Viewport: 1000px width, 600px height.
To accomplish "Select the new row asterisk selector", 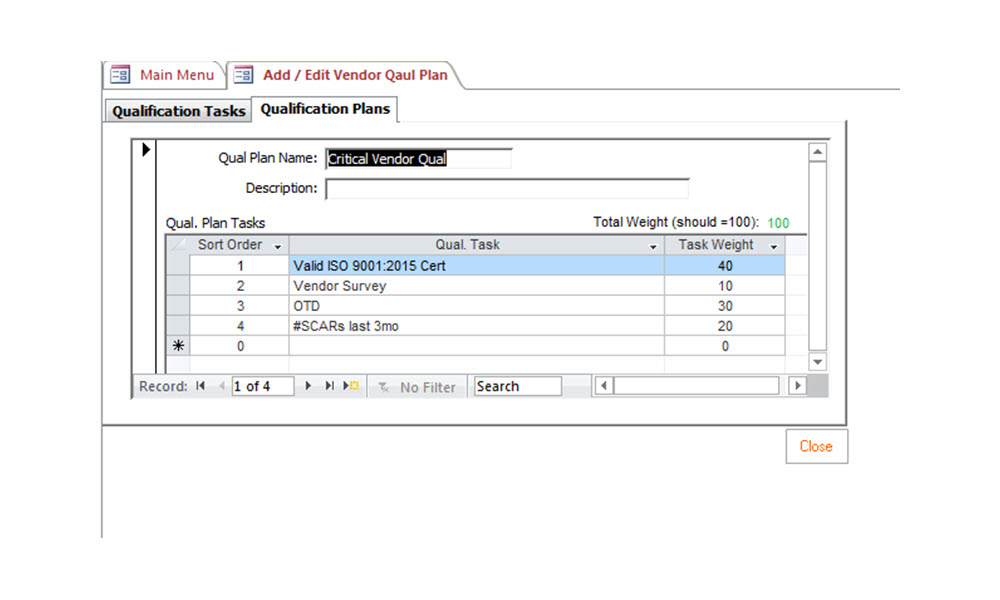I will [x=177, y=346].
